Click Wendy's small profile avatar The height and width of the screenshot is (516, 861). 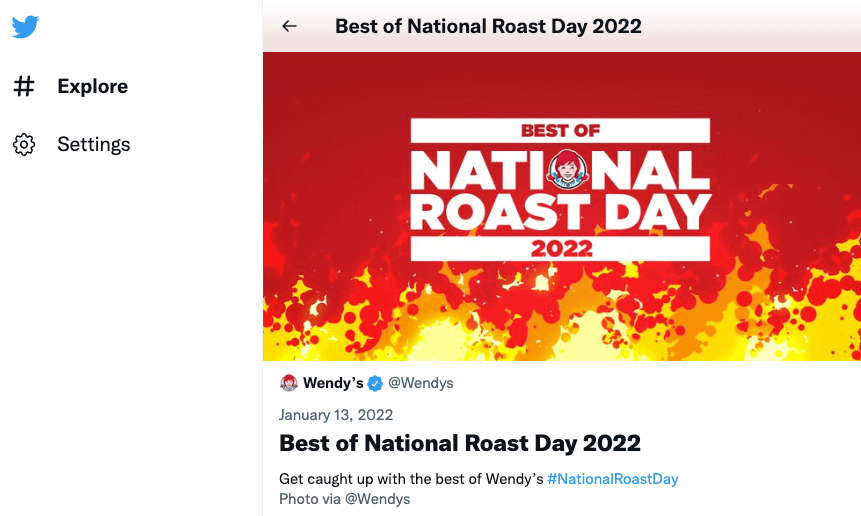pos(289,383)
